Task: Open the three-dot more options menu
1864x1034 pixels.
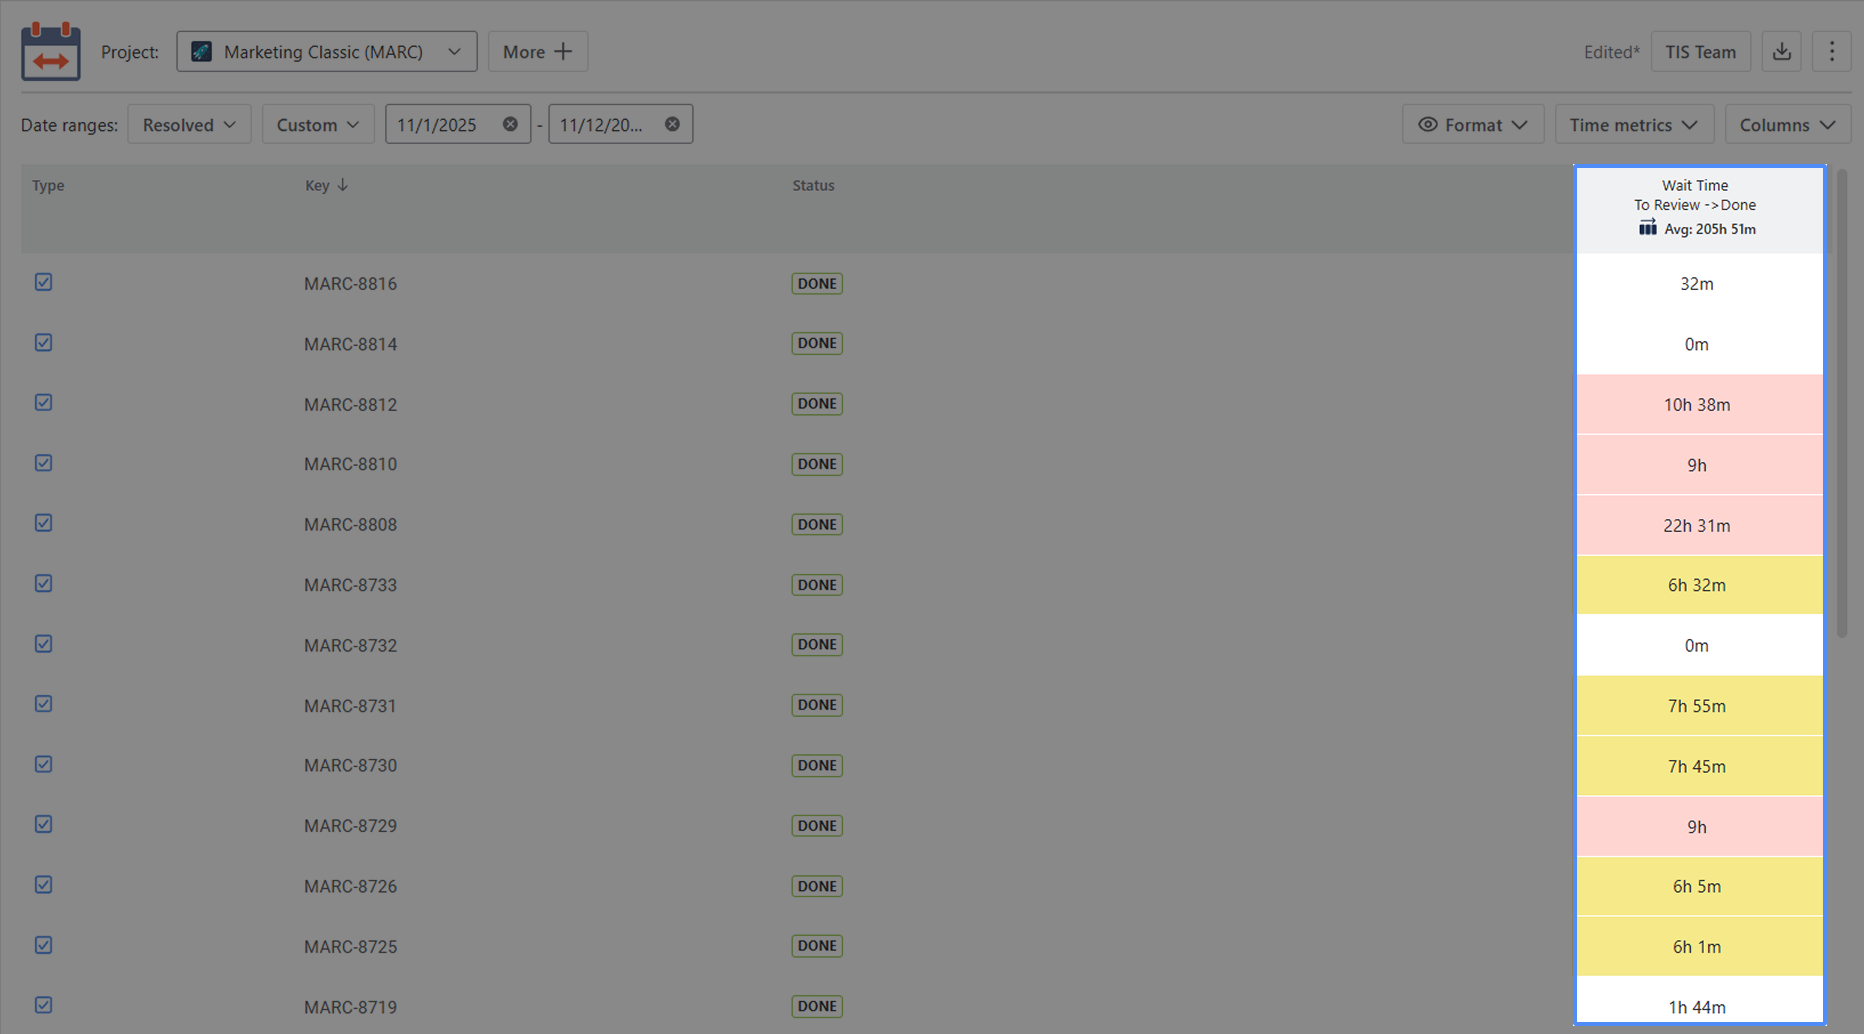Action: click(x=1832, y=52)
